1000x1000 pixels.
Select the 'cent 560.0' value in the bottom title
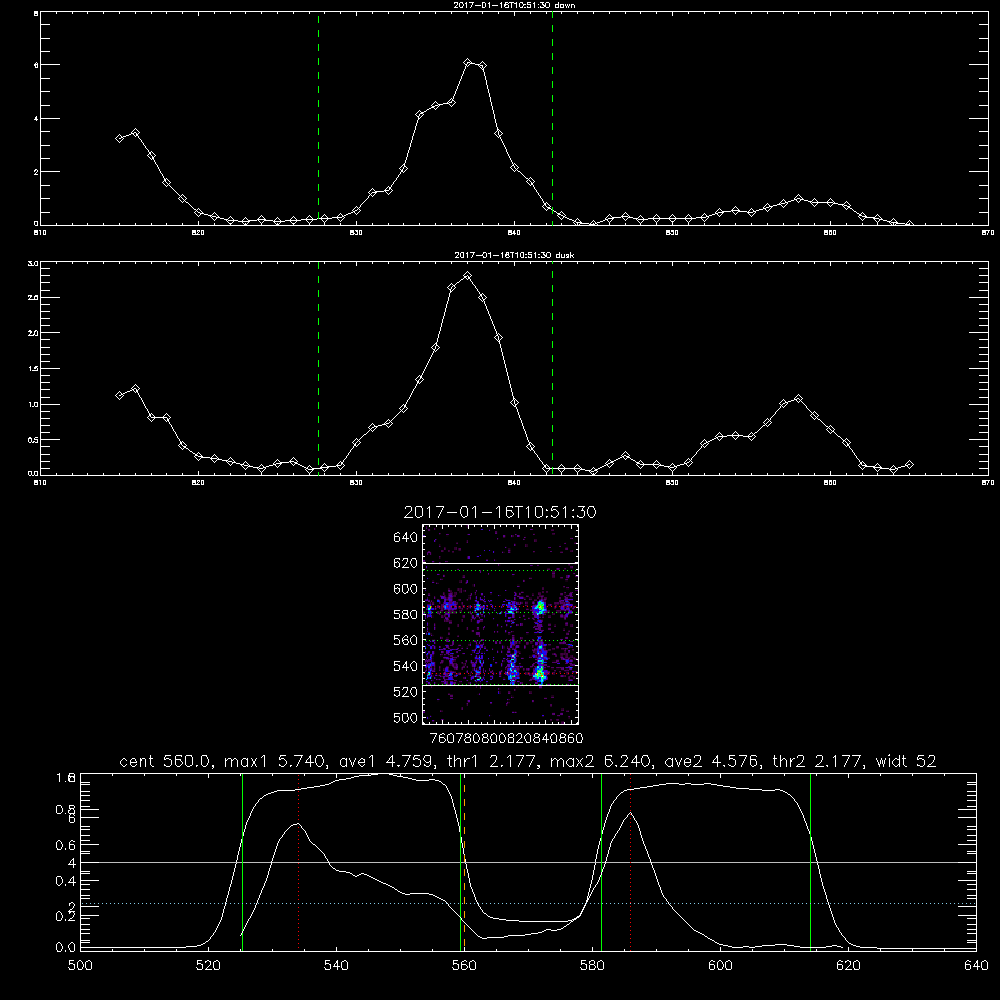(165, 761)
